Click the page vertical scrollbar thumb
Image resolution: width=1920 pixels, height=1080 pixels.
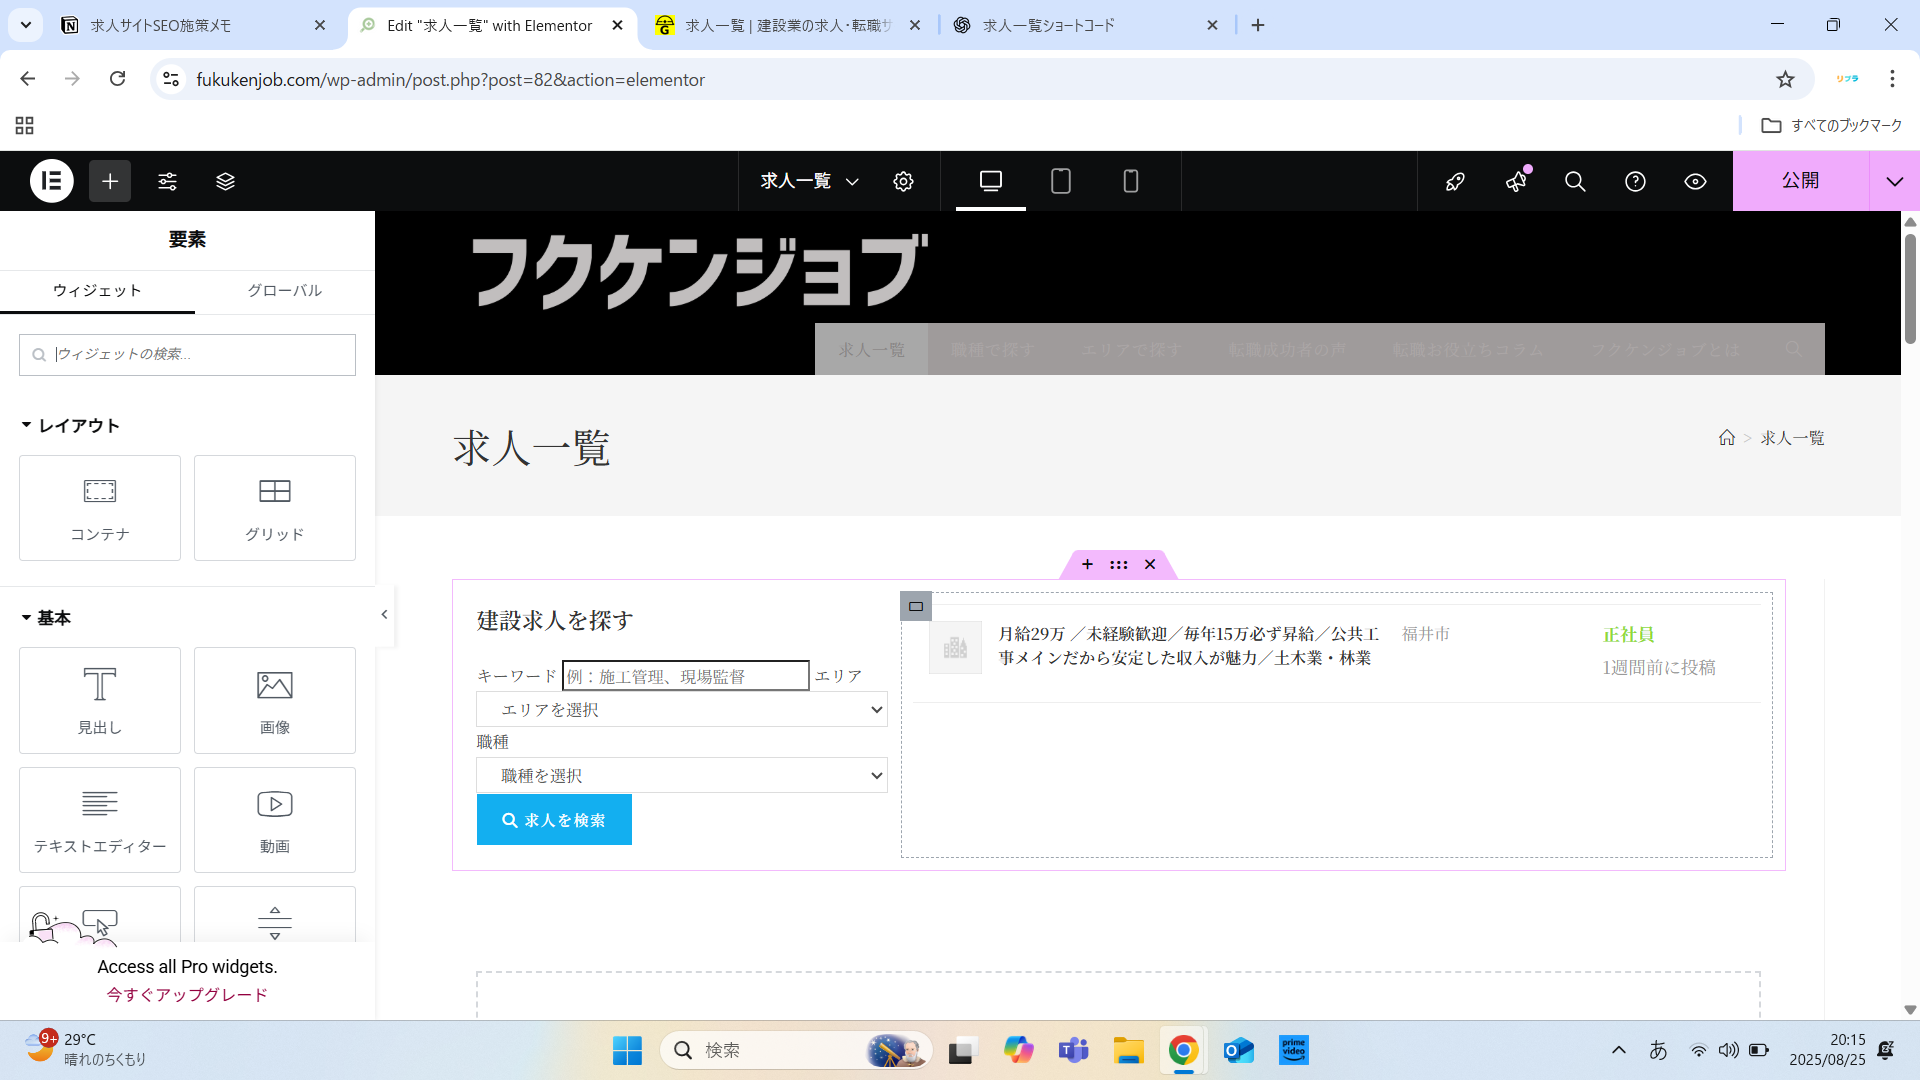[x=1910, y=290]
